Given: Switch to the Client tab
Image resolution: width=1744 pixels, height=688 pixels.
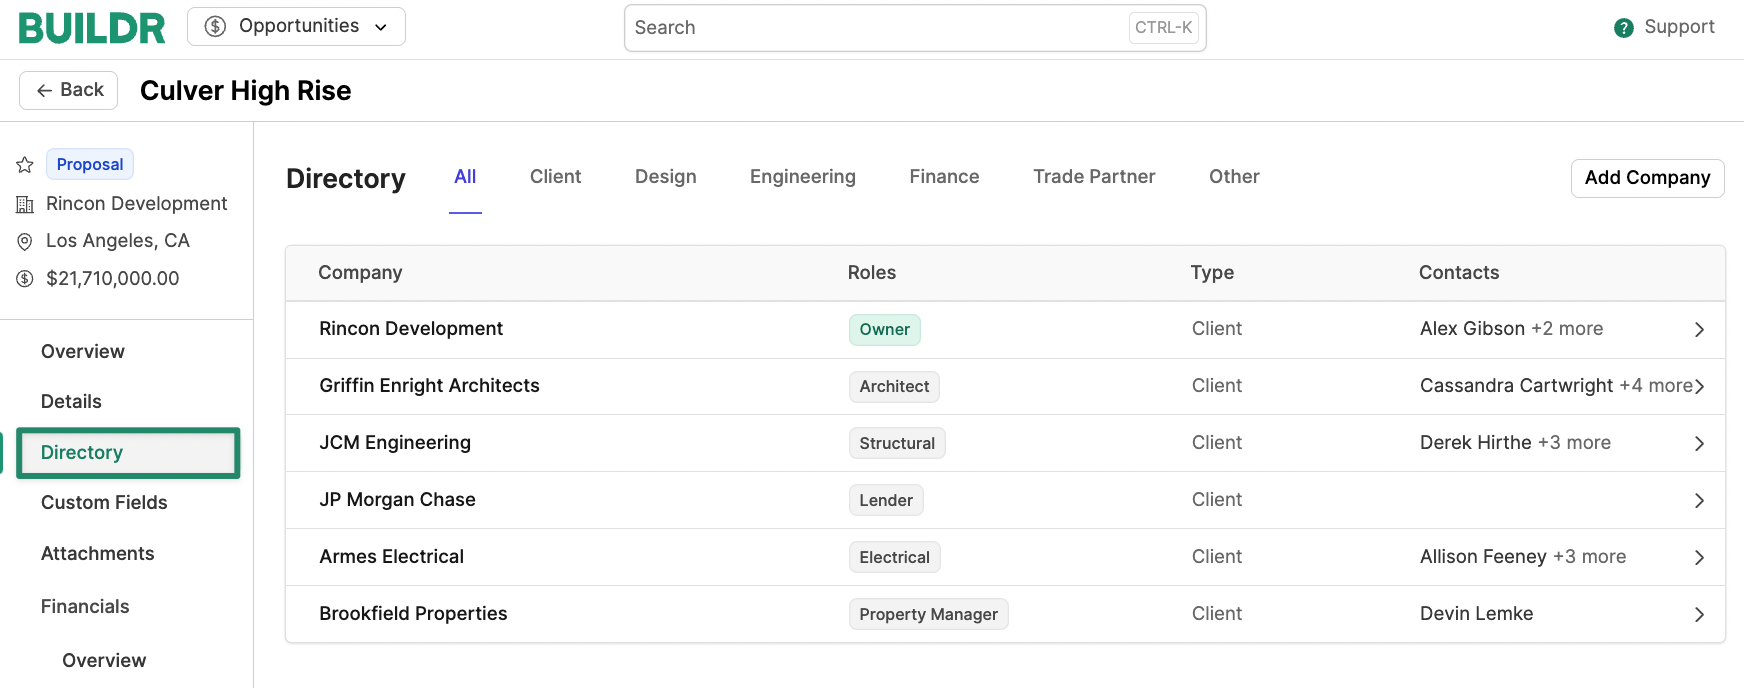Looking at the screenshot, I should (555, 177).
